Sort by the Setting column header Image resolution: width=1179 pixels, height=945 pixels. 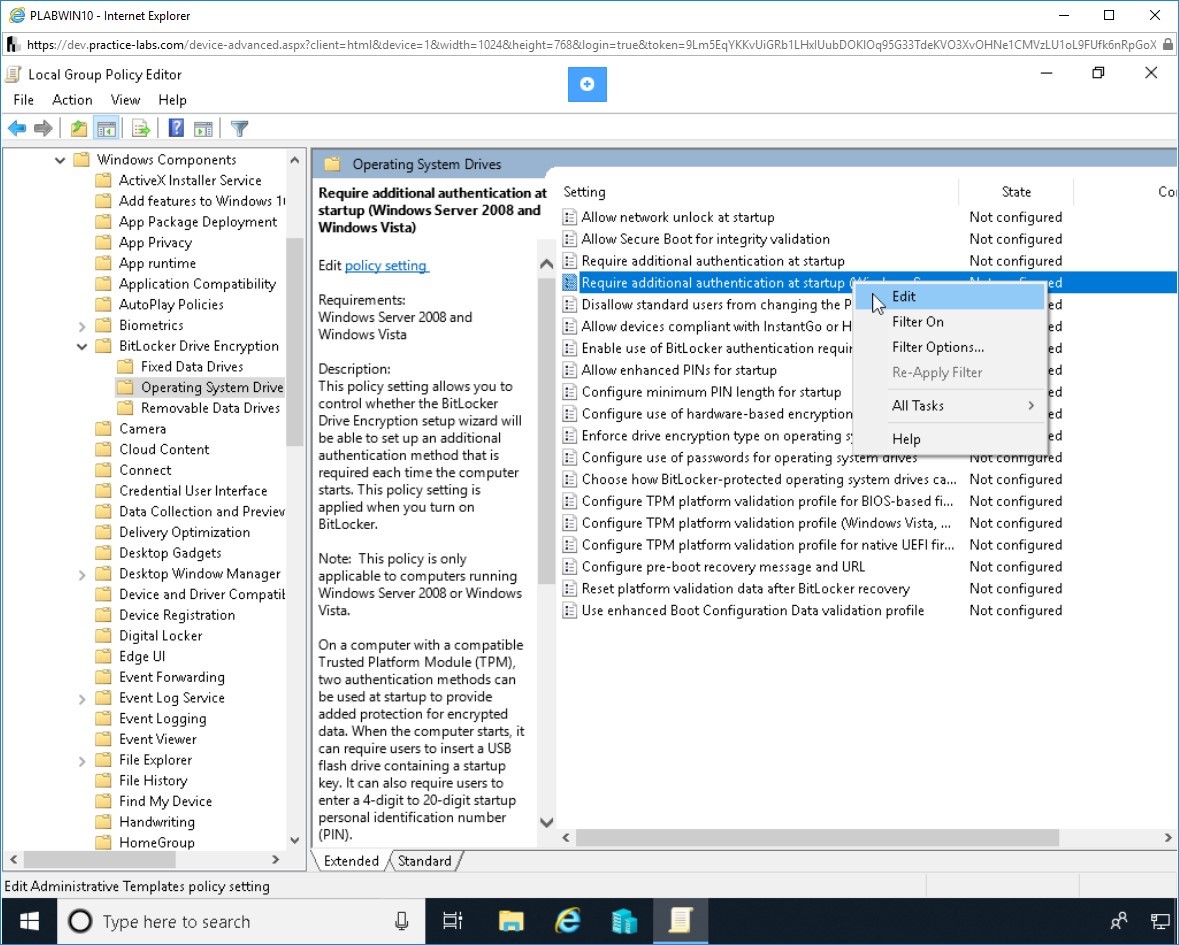click(759, 192)
